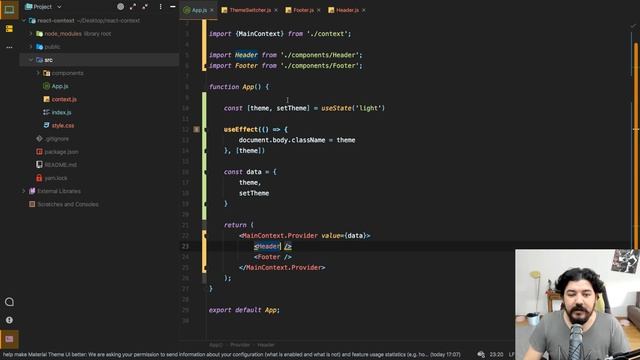This screenshot has width=640, height=360.
Task: Open the Project view dropdown
Action: pos(43,7)
